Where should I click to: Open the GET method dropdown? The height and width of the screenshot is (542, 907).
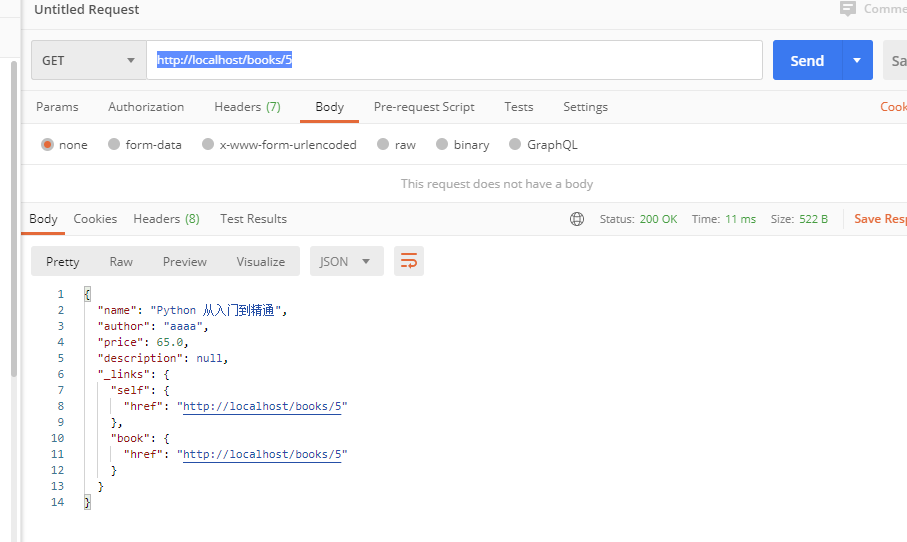(89, 60)
